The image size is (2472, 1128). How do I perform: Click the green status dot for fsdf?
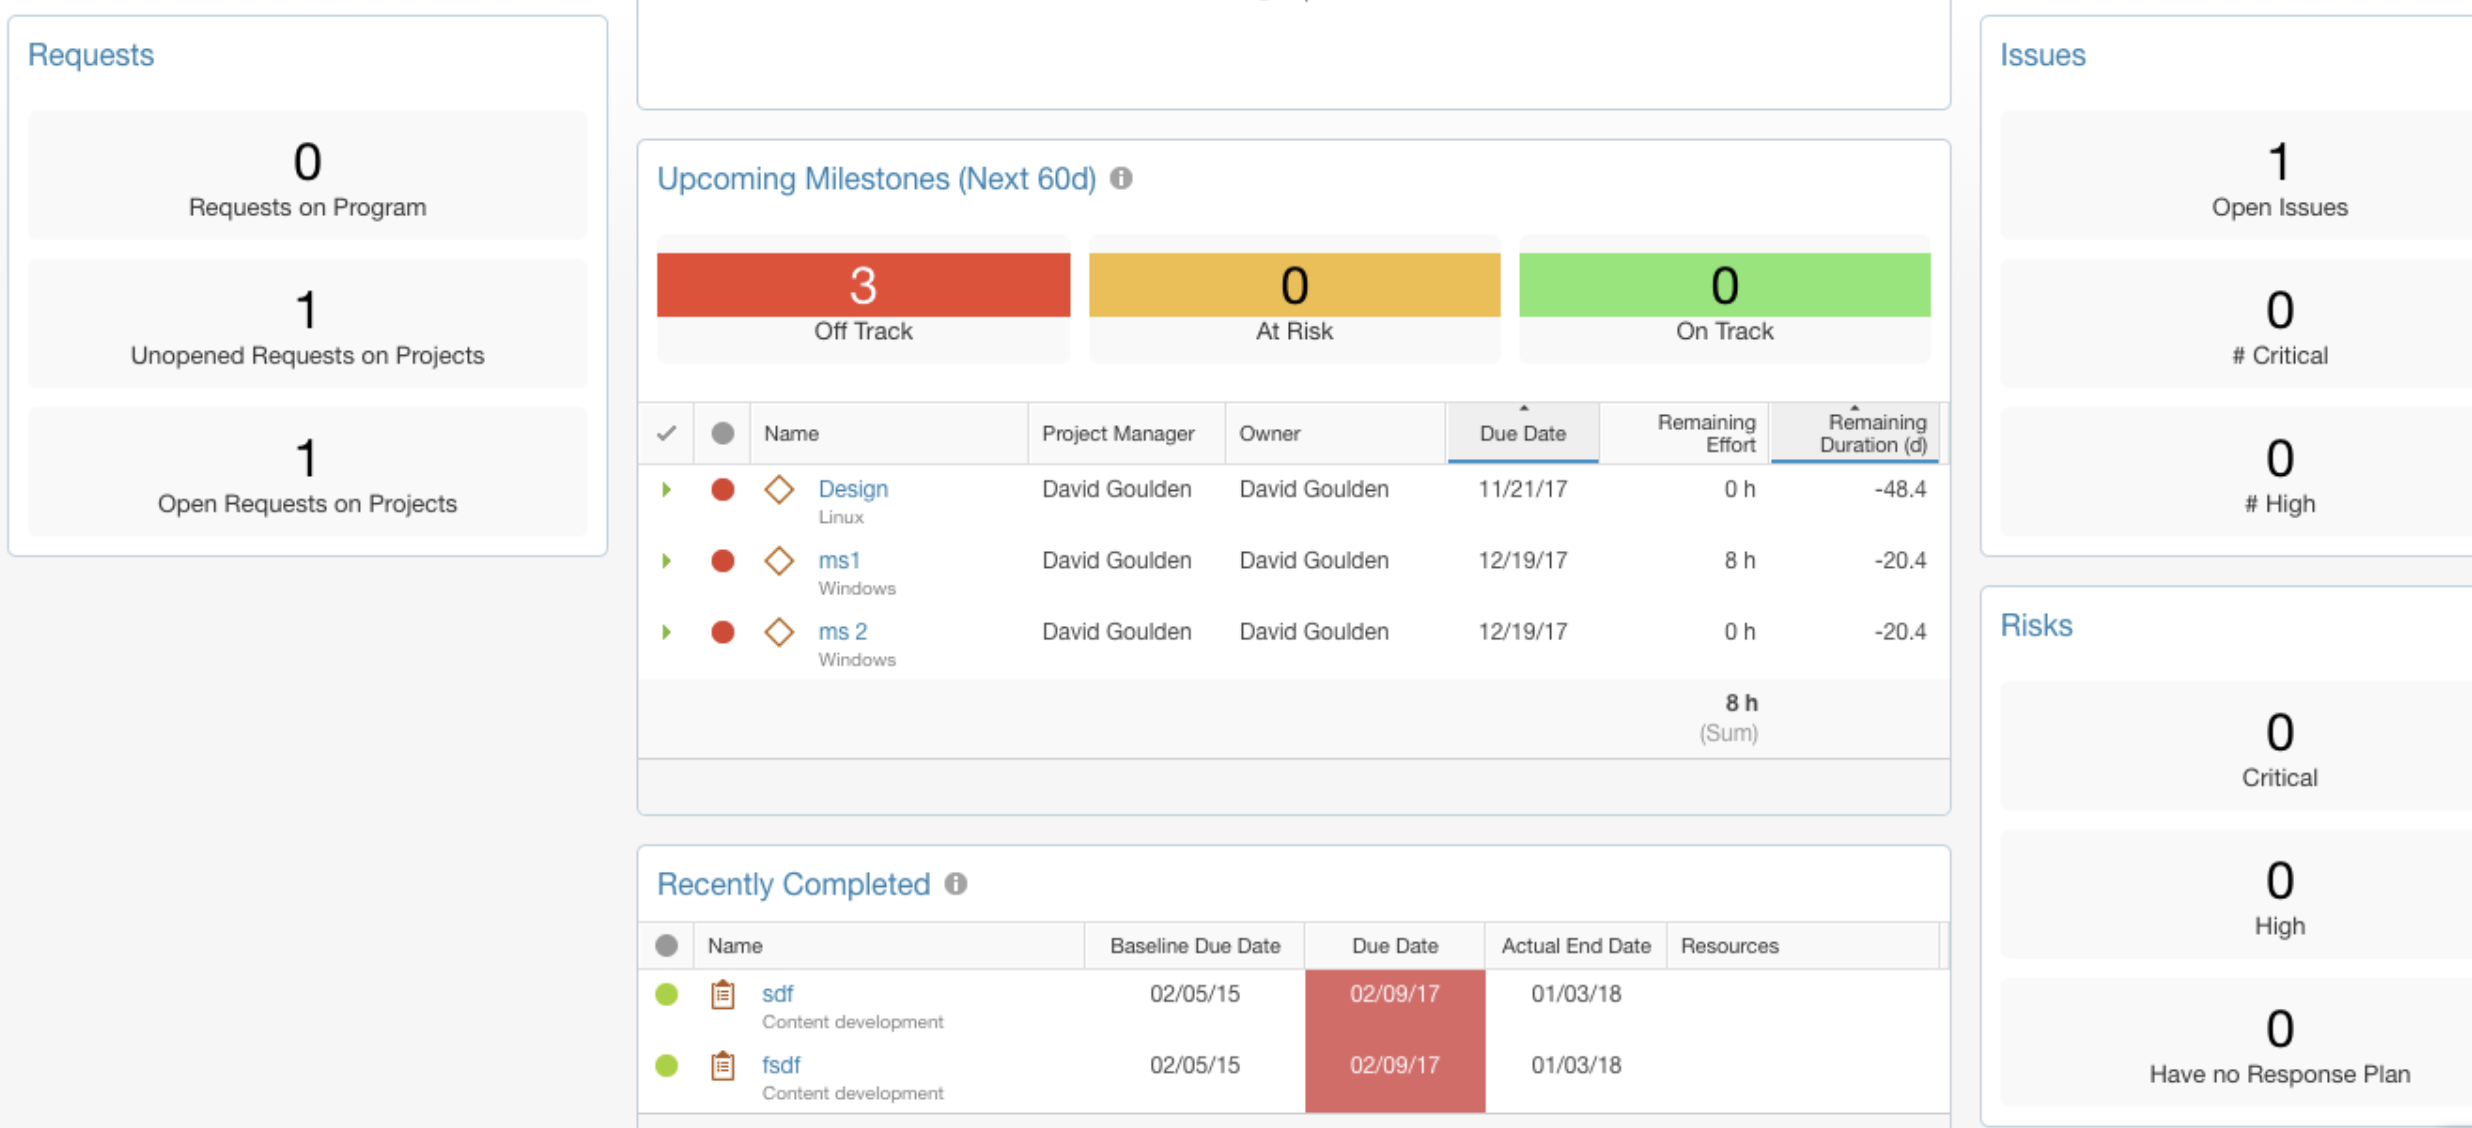(666, 1065)
